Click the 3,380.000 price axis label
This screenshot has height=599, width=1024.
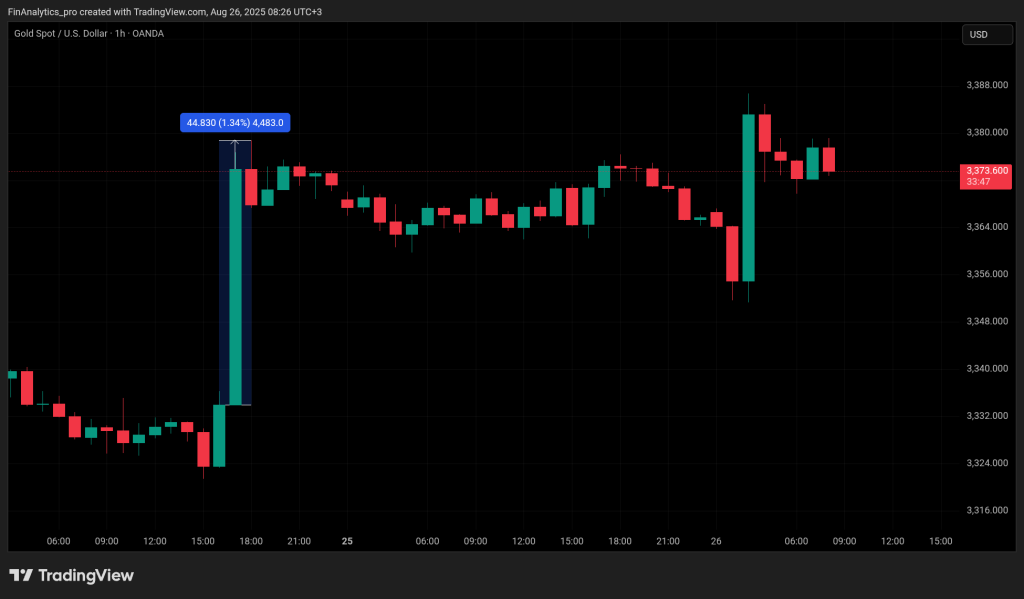(987, 132)
